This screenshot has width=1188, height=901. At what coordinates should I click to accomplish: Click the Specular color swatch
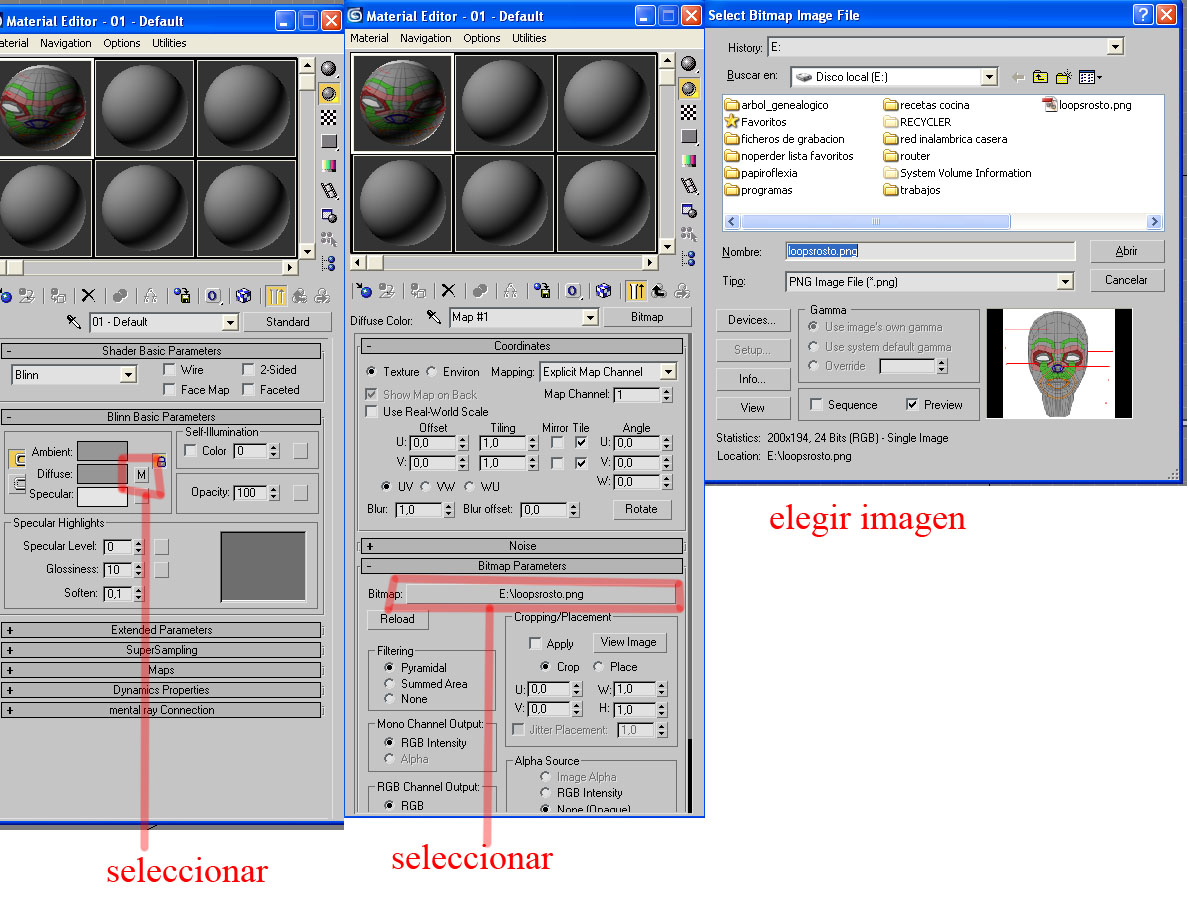pyautogui.click(x=102, y=495)
